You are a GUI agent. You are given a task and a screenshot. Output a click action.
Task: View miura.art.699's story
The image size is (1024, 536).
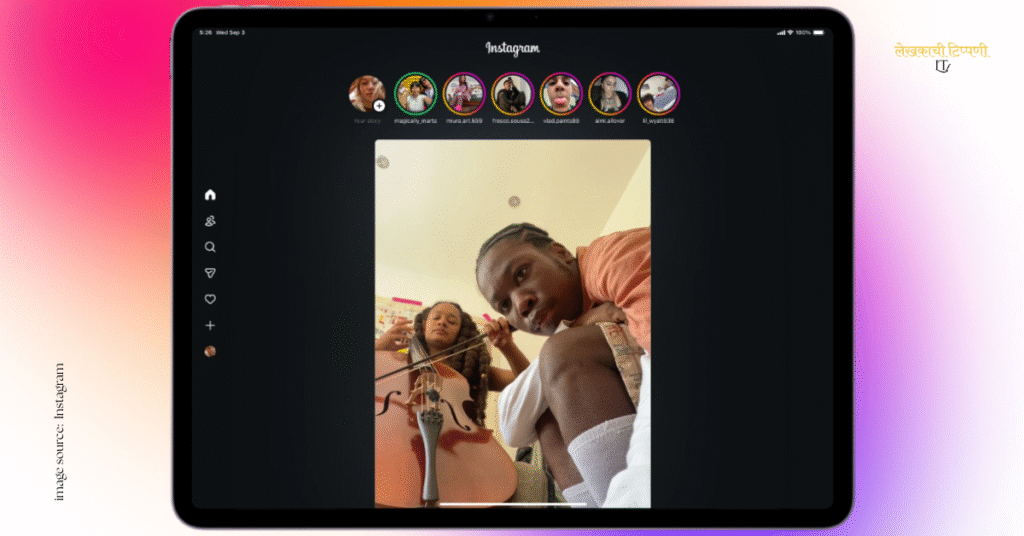click(464, 93)
